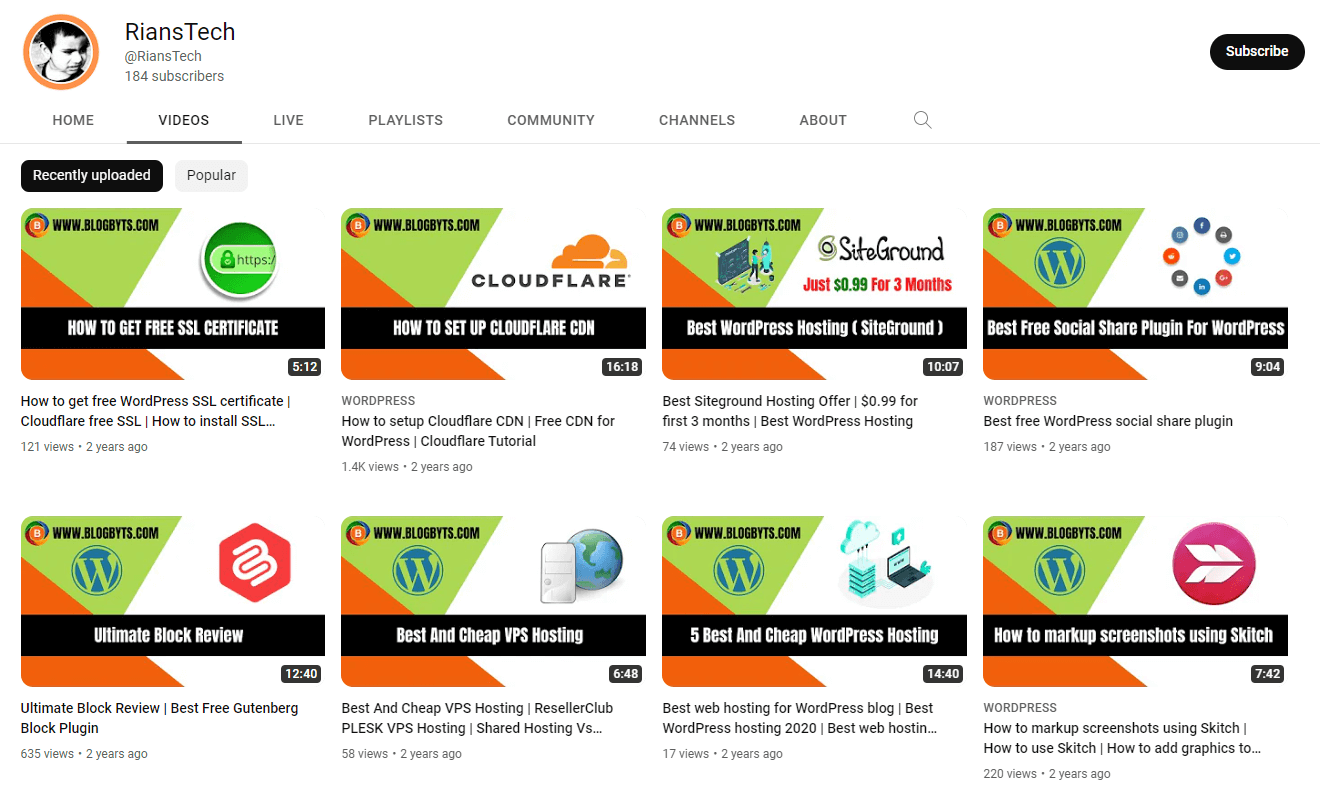Click the '58 views' text

point(365,754)
